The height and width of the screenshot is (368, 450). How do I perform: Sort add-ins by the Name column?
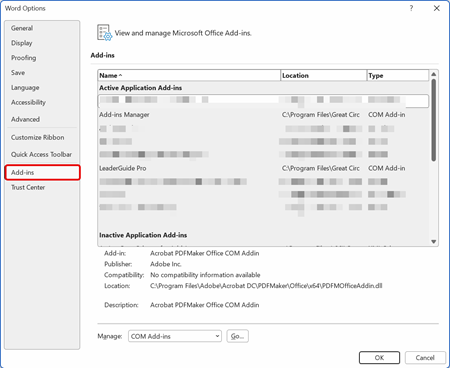point(189,76)
